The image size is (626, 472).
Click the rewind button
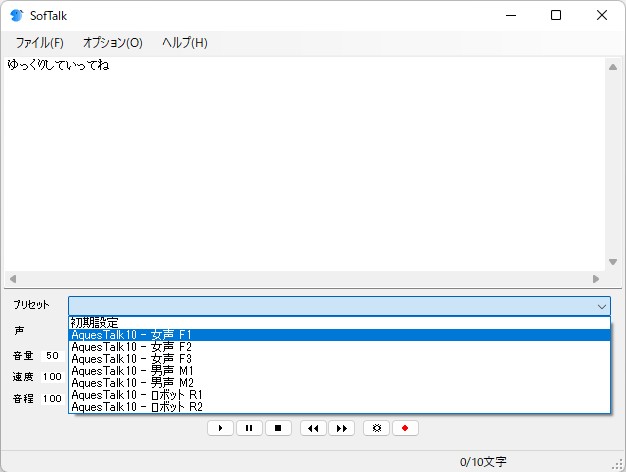coord(313,428)
